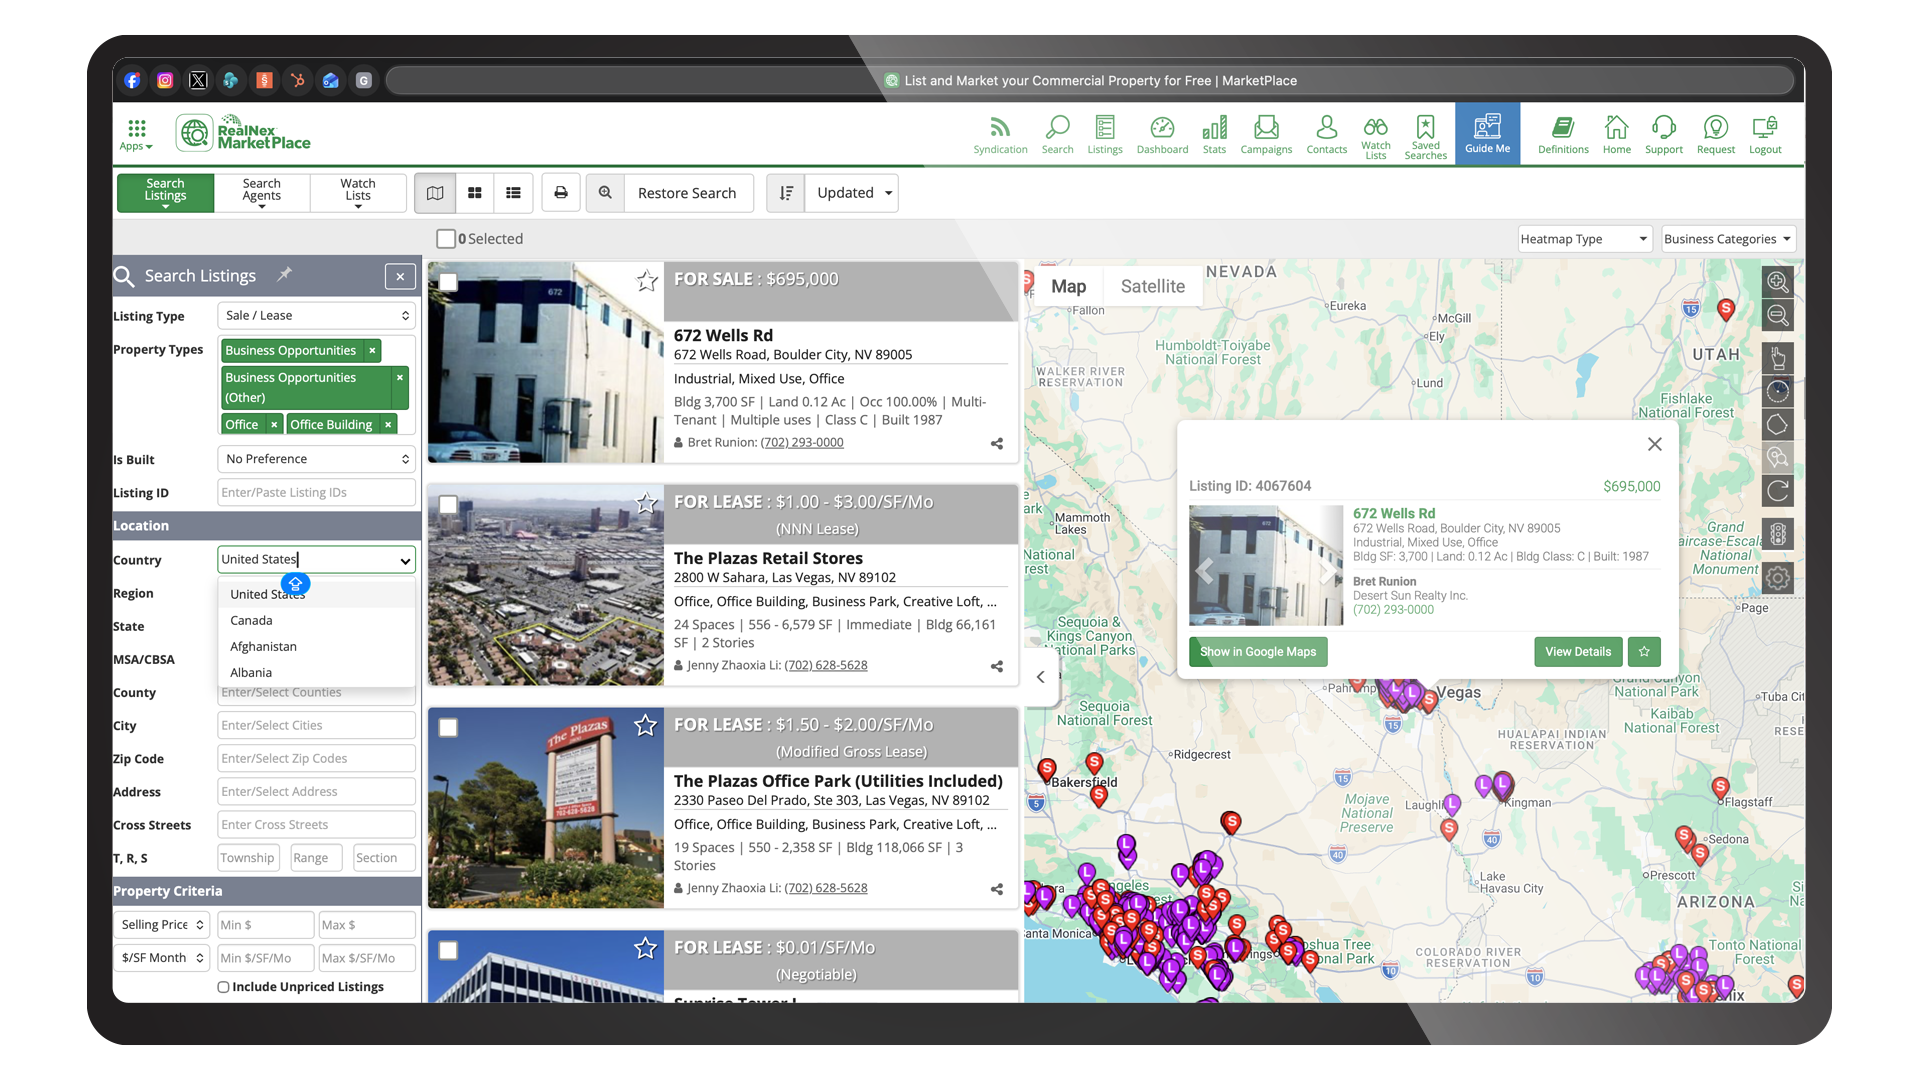Screen dimensions: 1920x1080
Task: Open the Heatmap Type dropdown
Action: click(x=1585, y=239)
